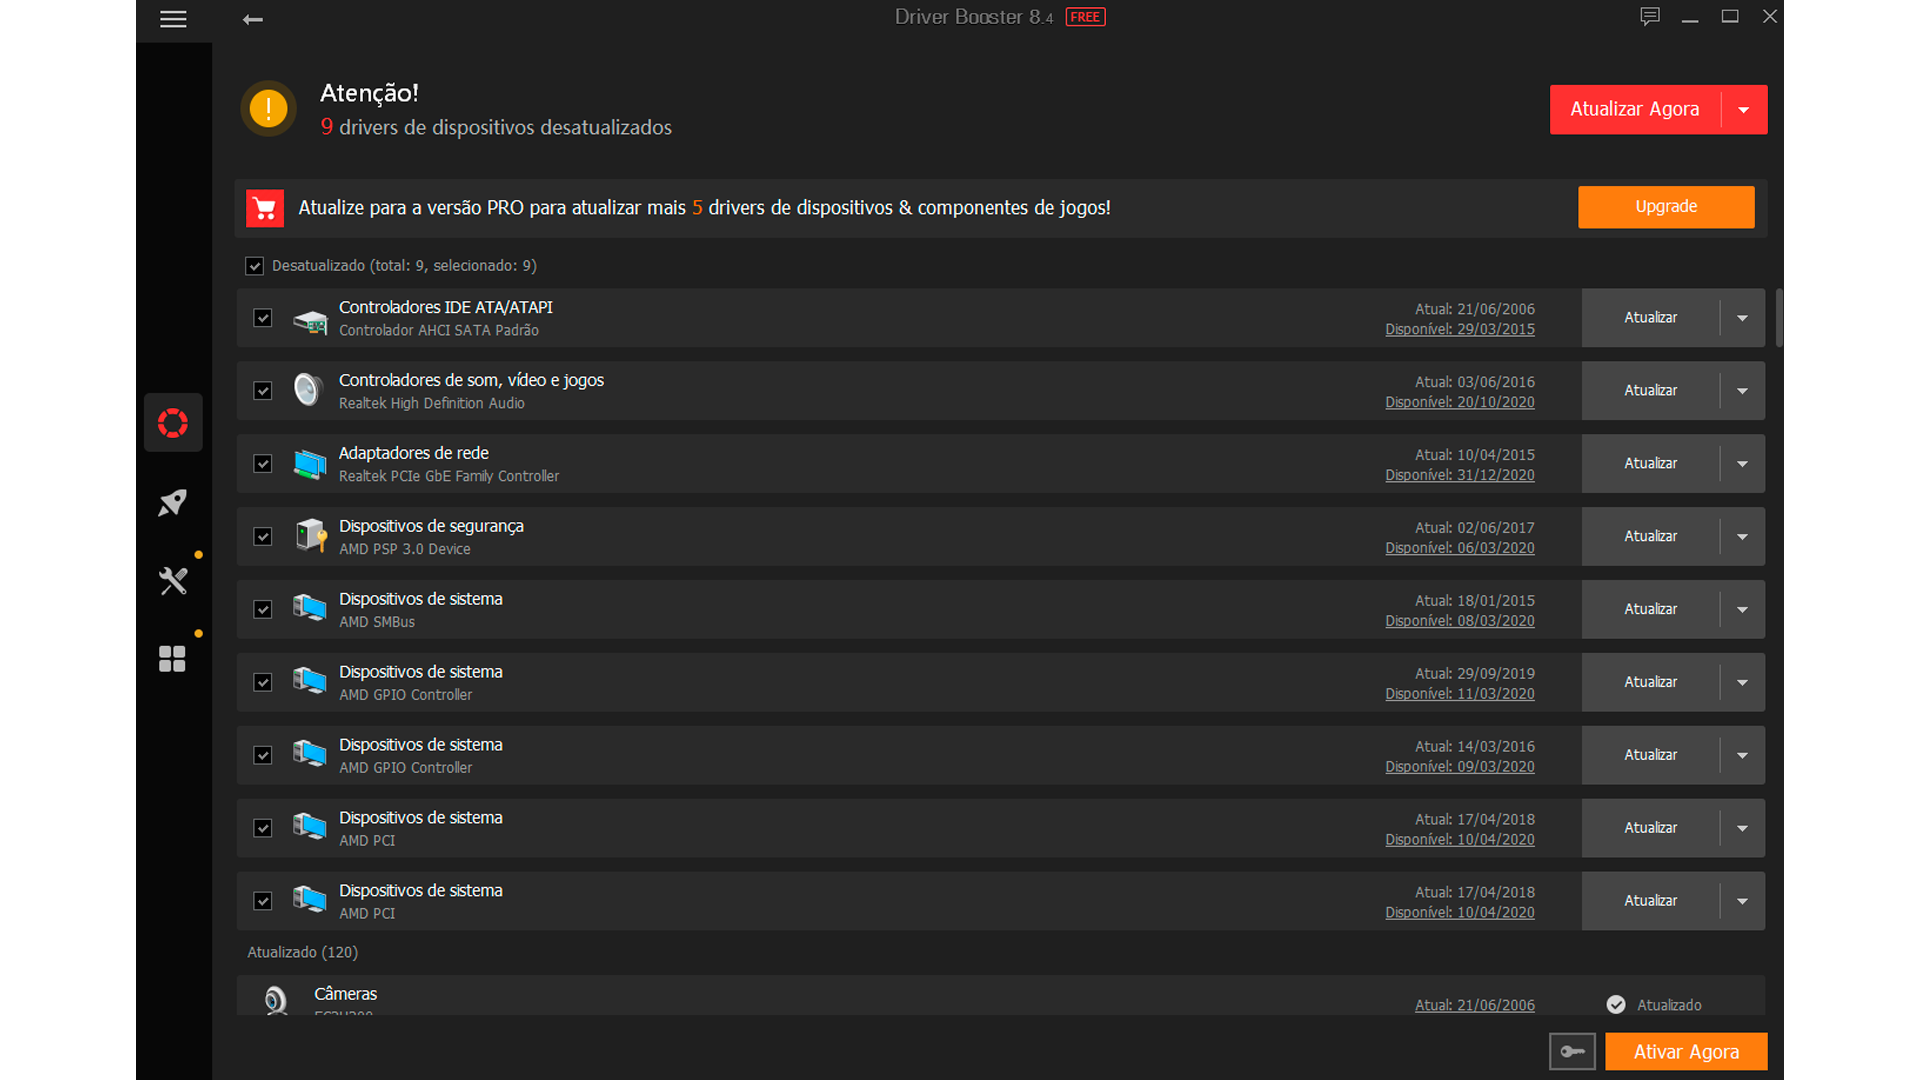
Task: Click Atualizar for AMD PSP 3.0 Device
Action: coord(1650,537)
